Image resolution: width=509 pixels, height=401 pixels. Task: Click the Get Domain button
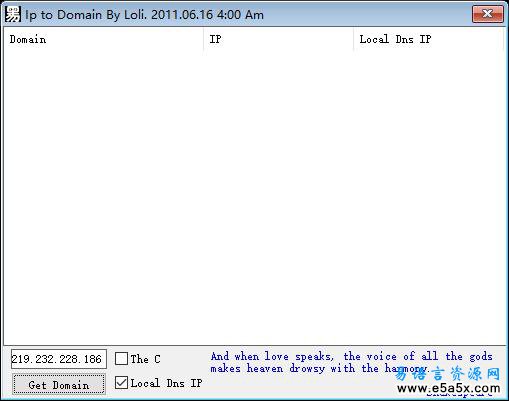pyautogui.click(x=59, y=385)
